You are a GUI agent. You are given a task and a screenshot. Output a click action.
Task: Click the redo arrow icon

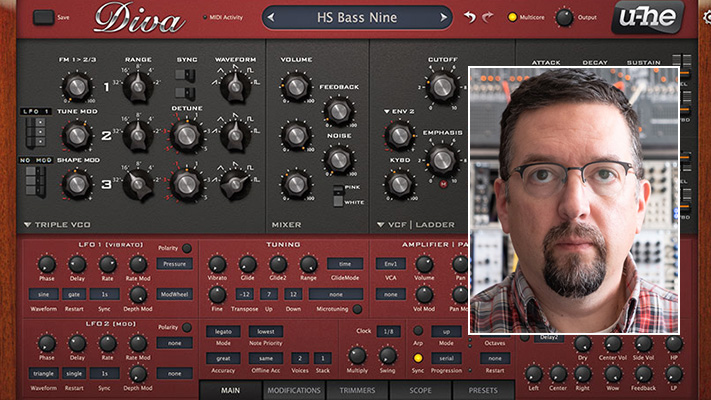pos(488,17)
